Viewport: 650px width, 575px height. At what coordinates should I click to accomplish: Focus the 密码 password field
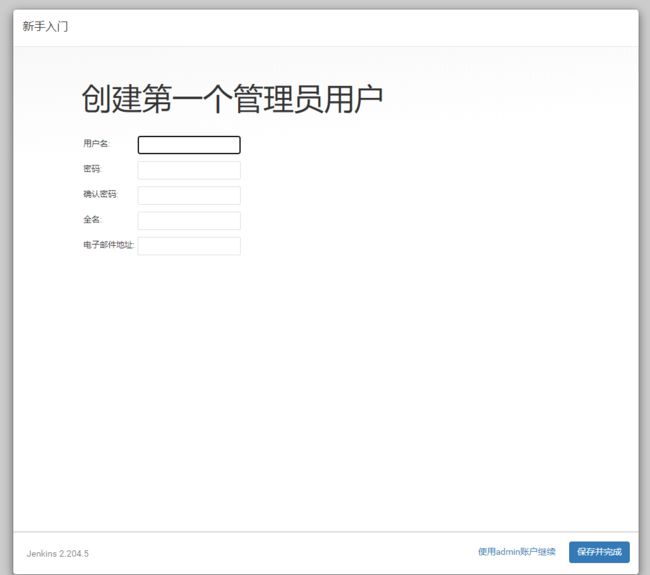pyautogui.click(x=189, y=170)
